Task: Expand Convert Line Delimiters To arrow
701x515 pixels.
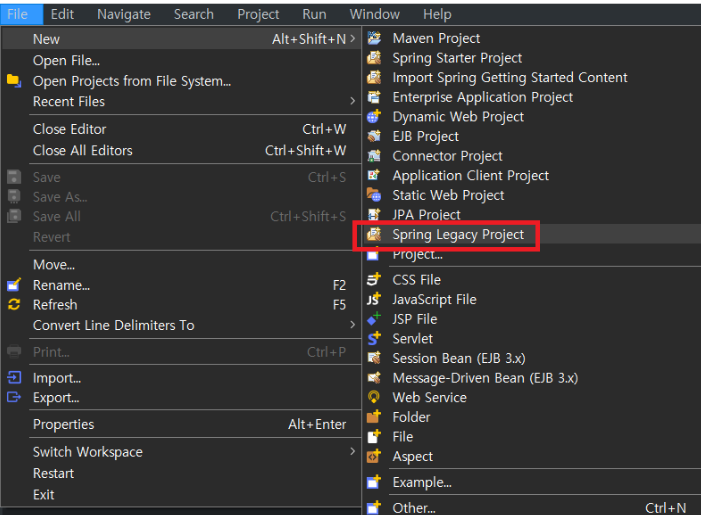Action: [x=352, y=325]
